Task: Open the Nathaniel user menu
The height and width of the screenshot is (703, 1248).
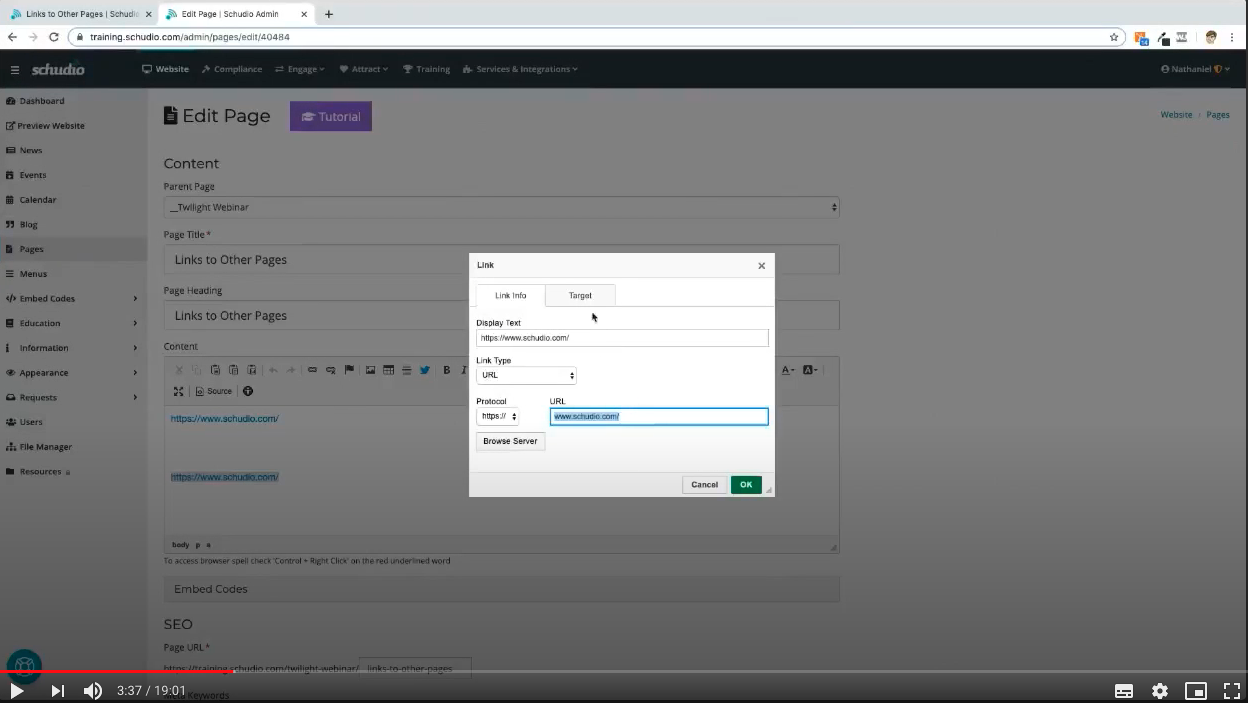Action: coord(1195,69)
